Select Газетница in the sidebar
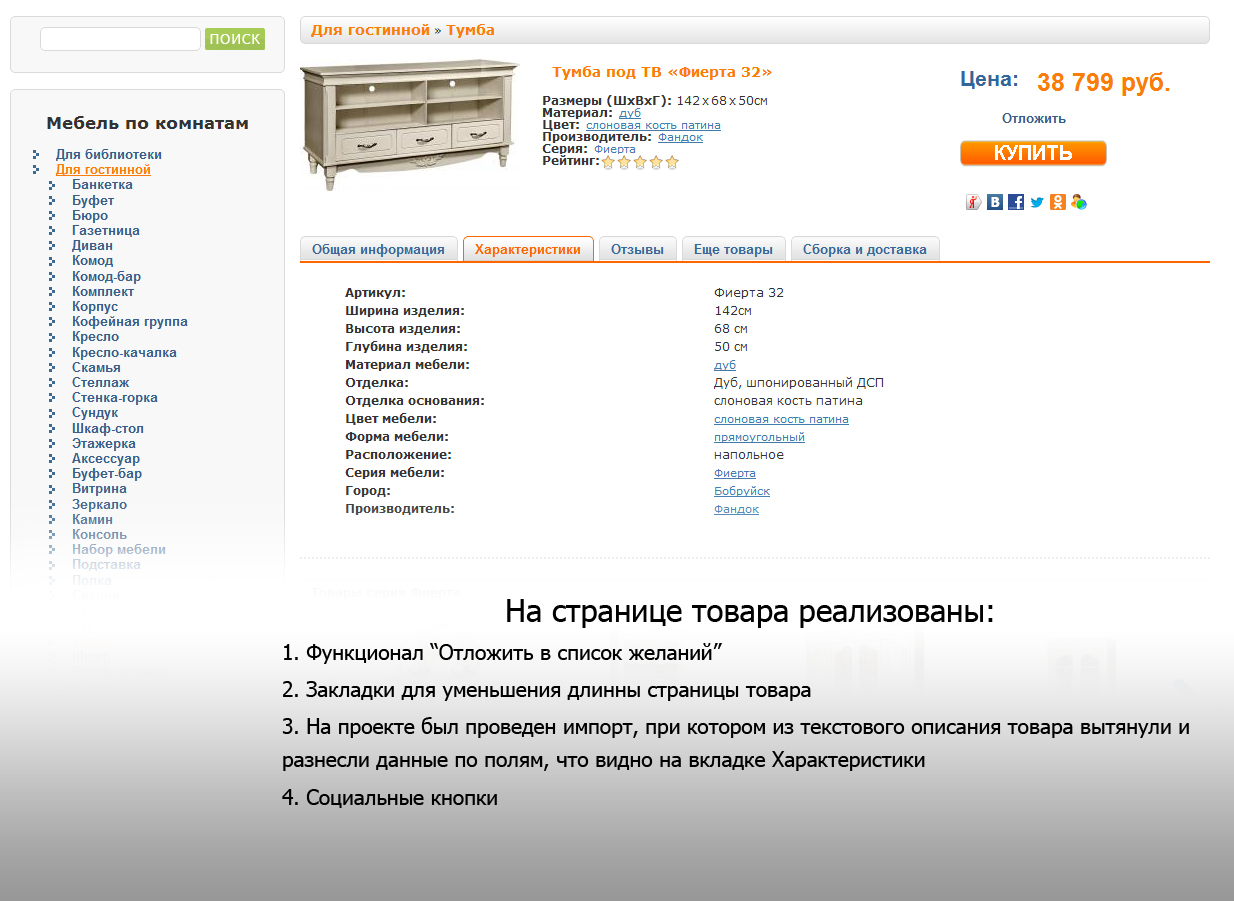Screen dimensions: 1234x901 tap(106, 230)
